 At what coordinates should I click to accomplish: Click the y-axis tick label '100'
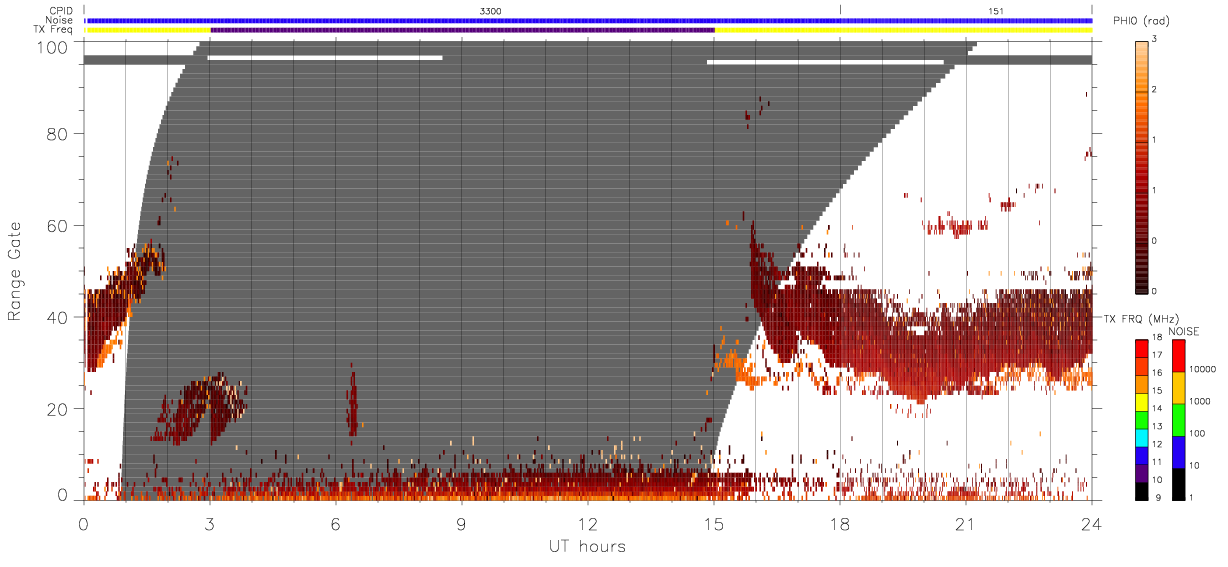[x=53, y=46]
